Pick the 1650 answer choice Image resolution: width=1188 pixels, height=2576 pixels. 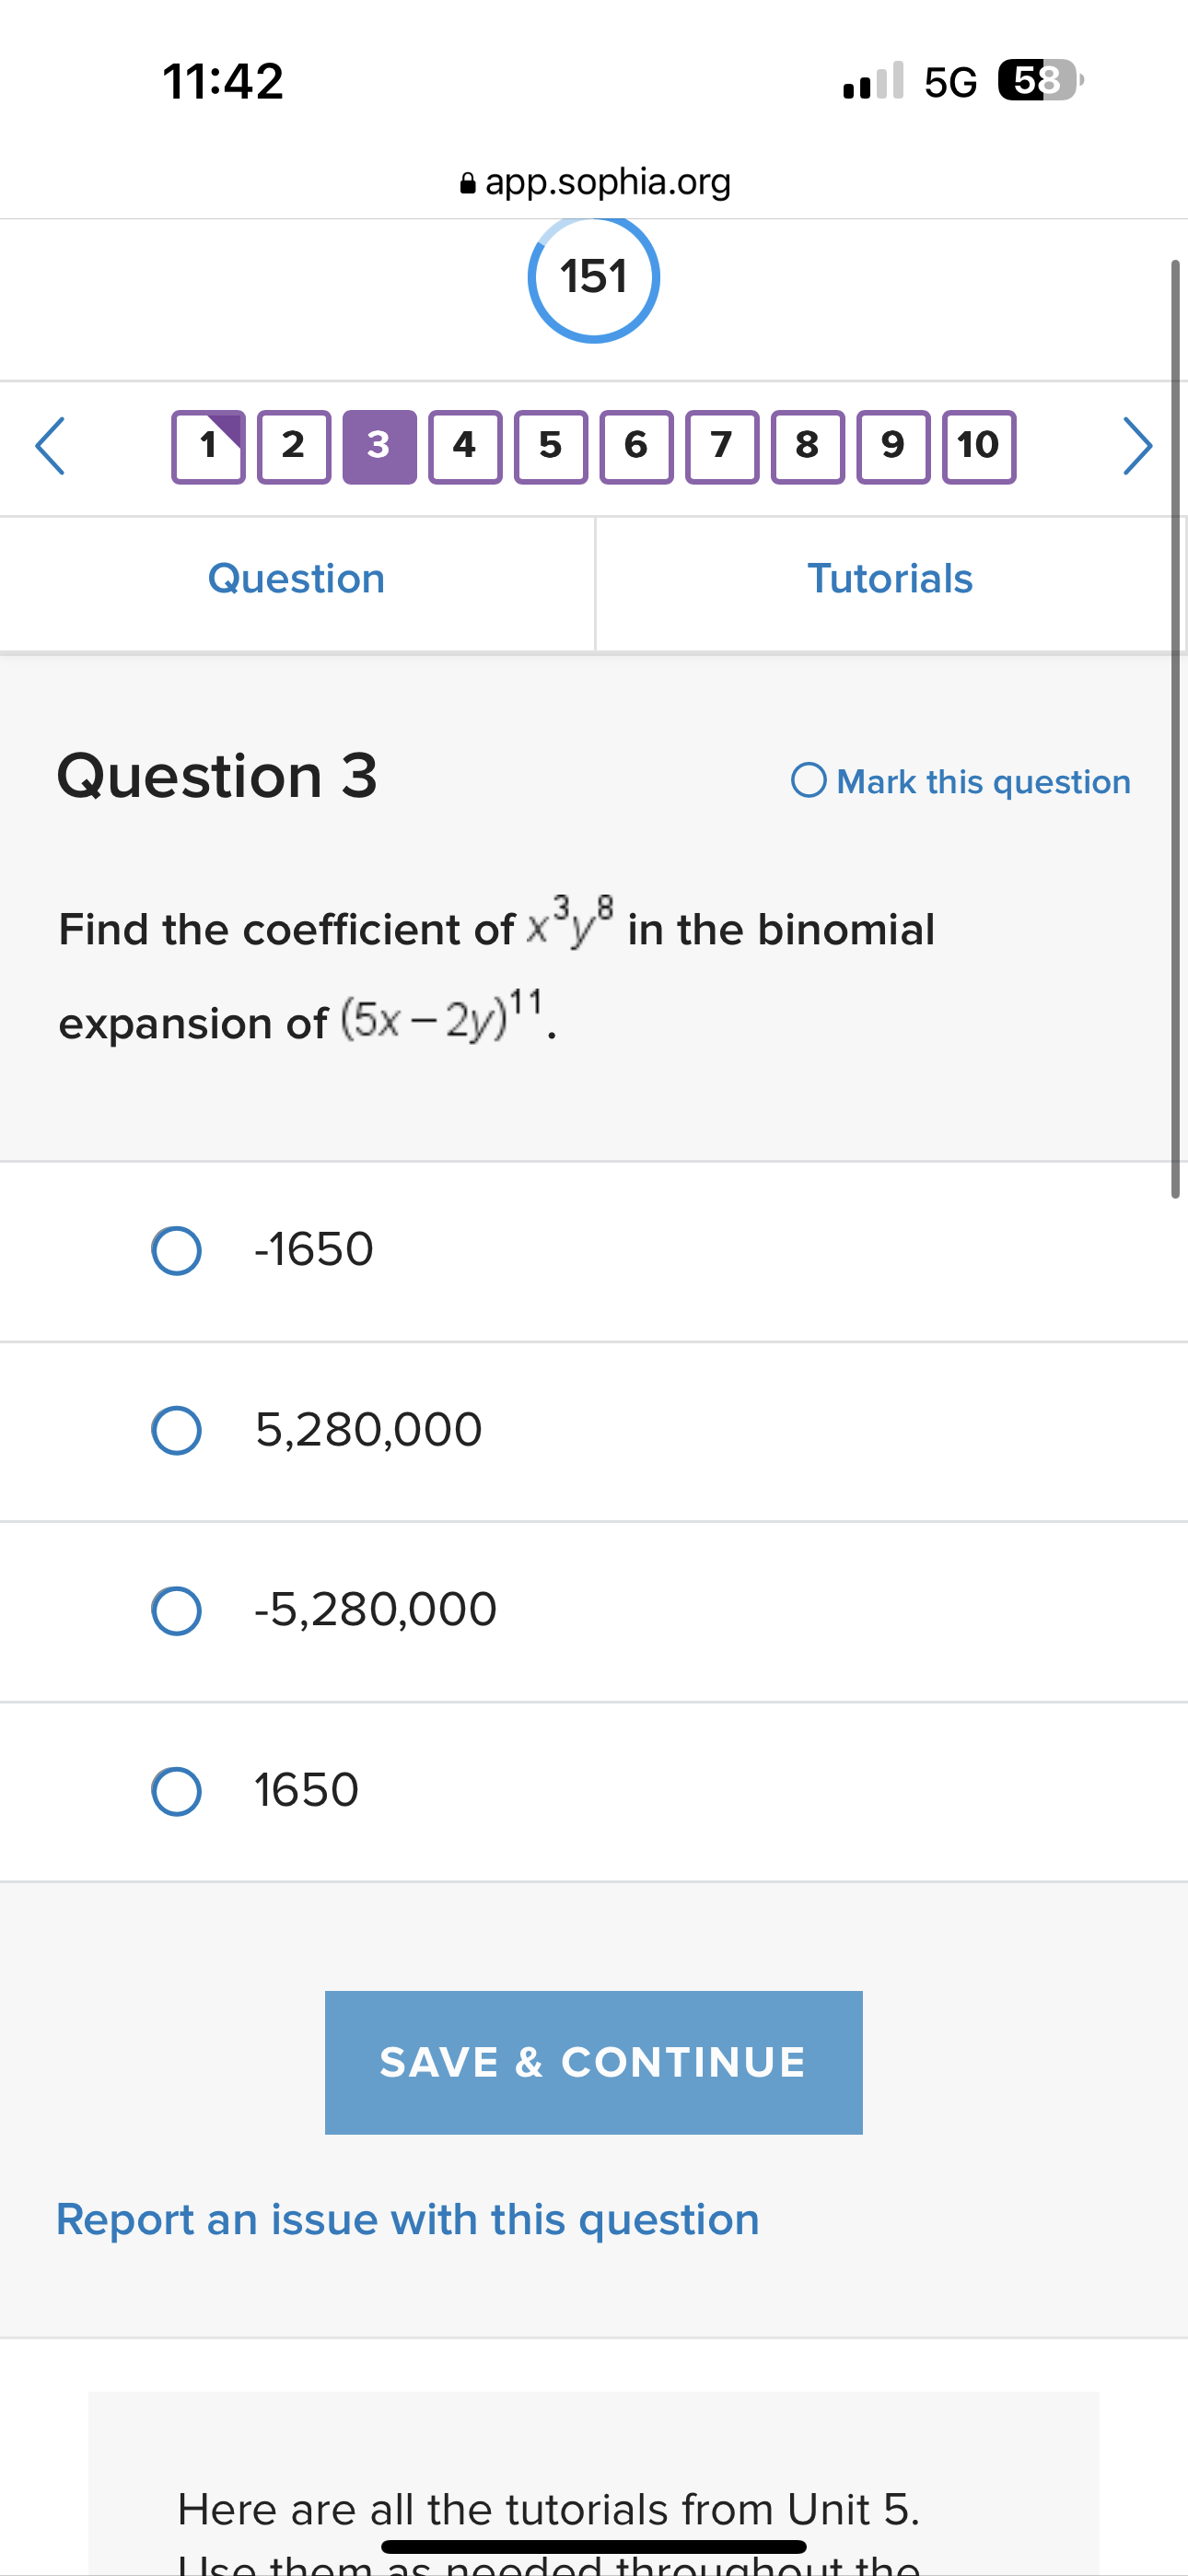(177, 1791)
